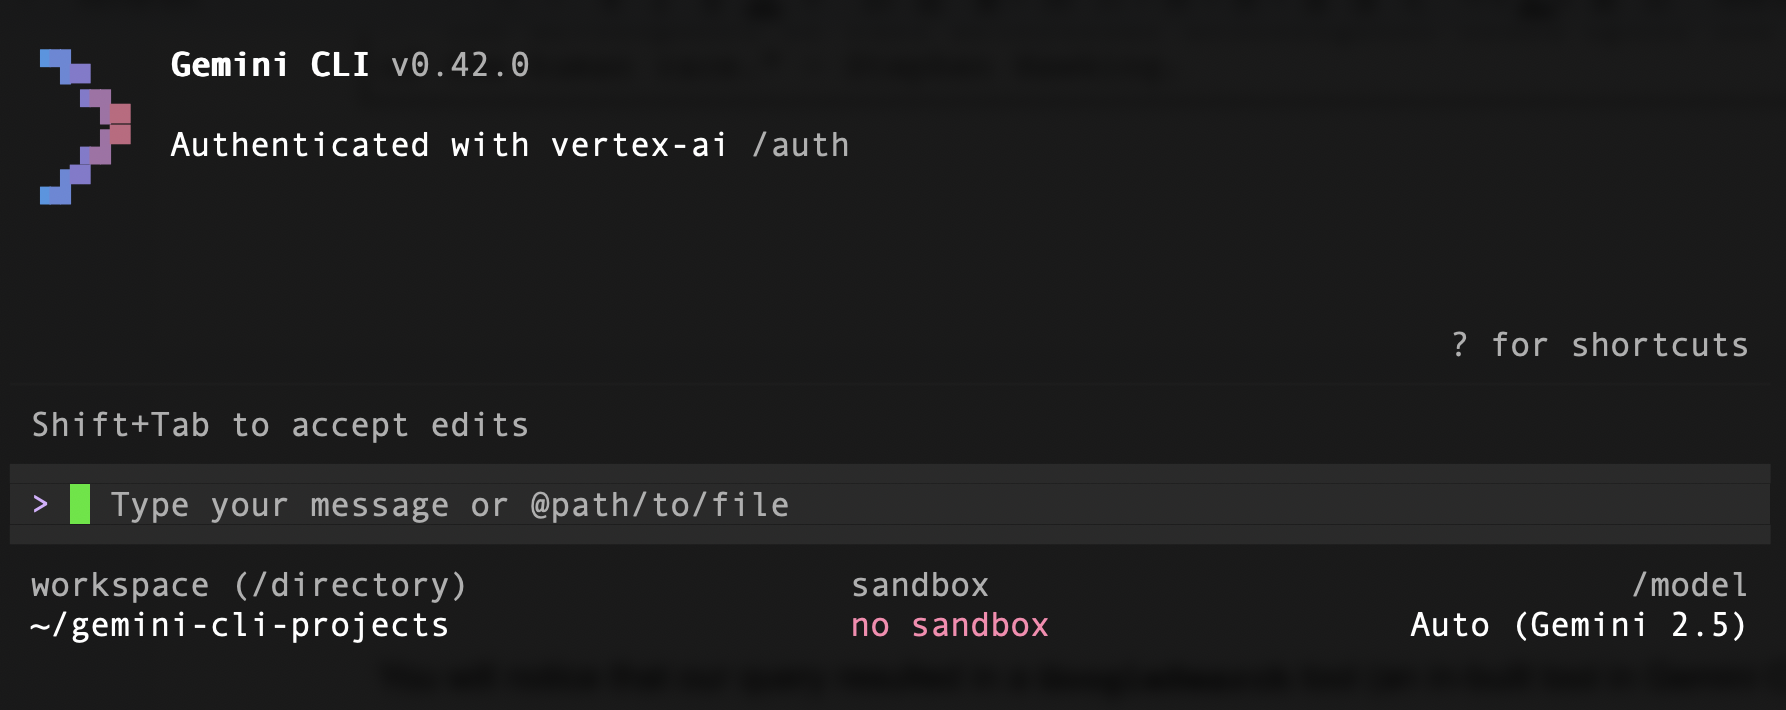Click the workspace (/directory) label
This screenshot has width=1786, height=710.
coord(249,585)
